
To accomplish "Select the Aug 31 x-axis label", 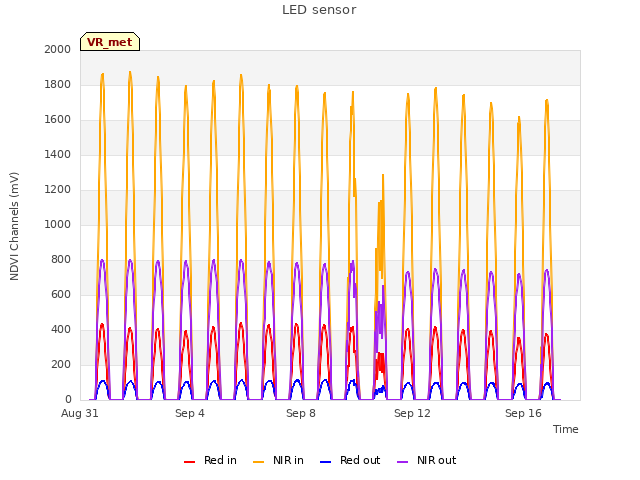I will (80, 413).
